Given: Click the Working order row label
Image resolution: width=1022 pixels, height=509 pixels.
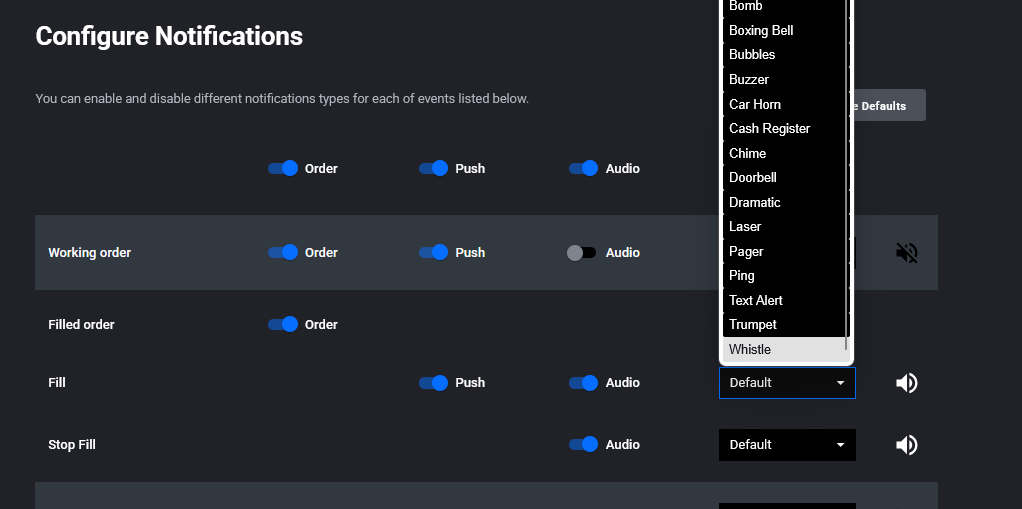Looking at the screenshot, I should coord(89,252).
